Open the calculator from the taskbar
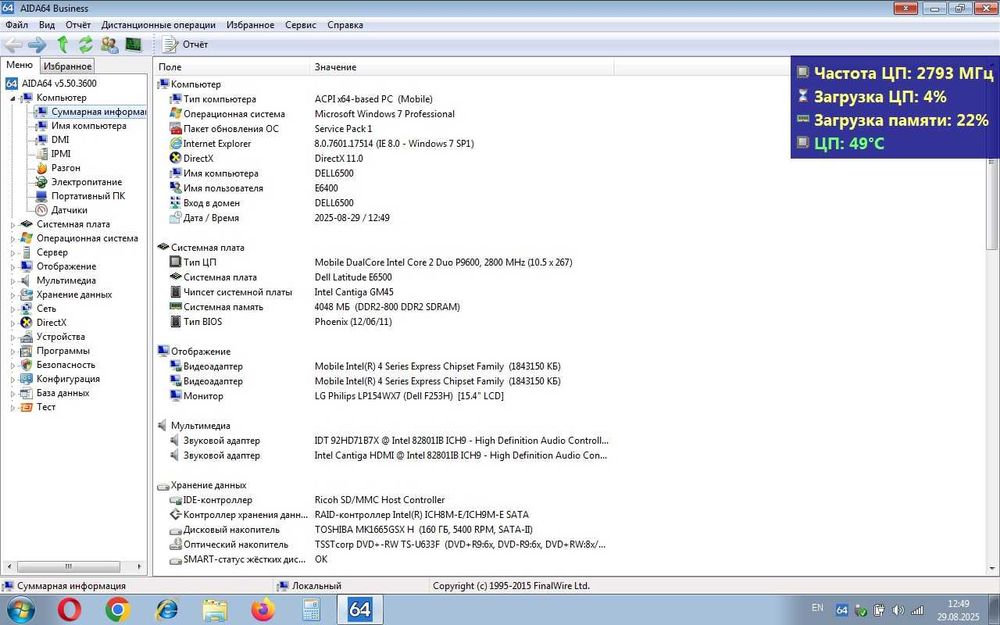Image resolution: width=1000 pixels, height=625 pixels. pyautogui.click(x=311, y=610)
